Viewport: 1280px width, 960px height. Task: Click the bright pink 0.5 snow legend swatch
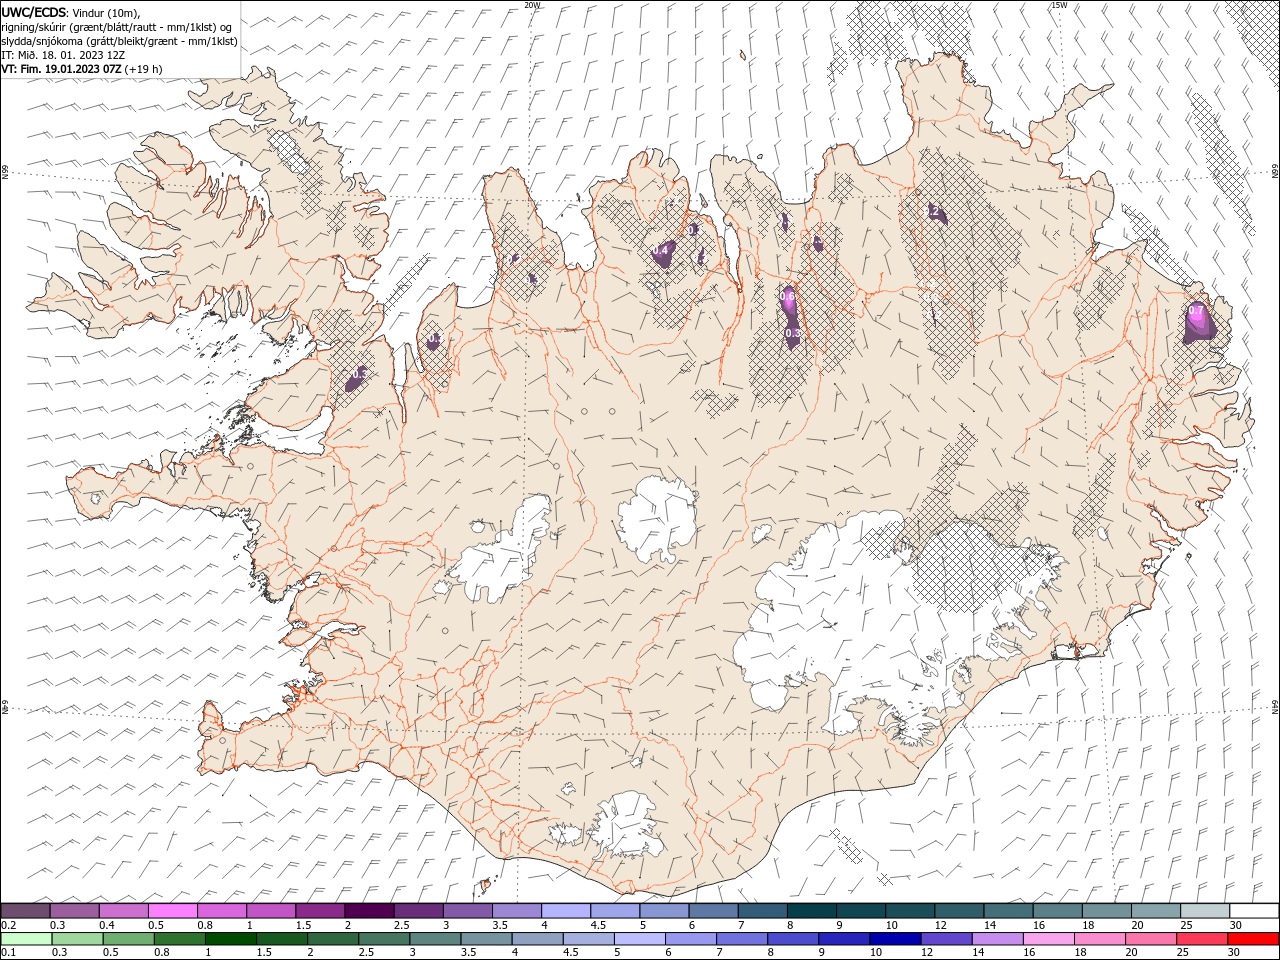coord(173,911)
